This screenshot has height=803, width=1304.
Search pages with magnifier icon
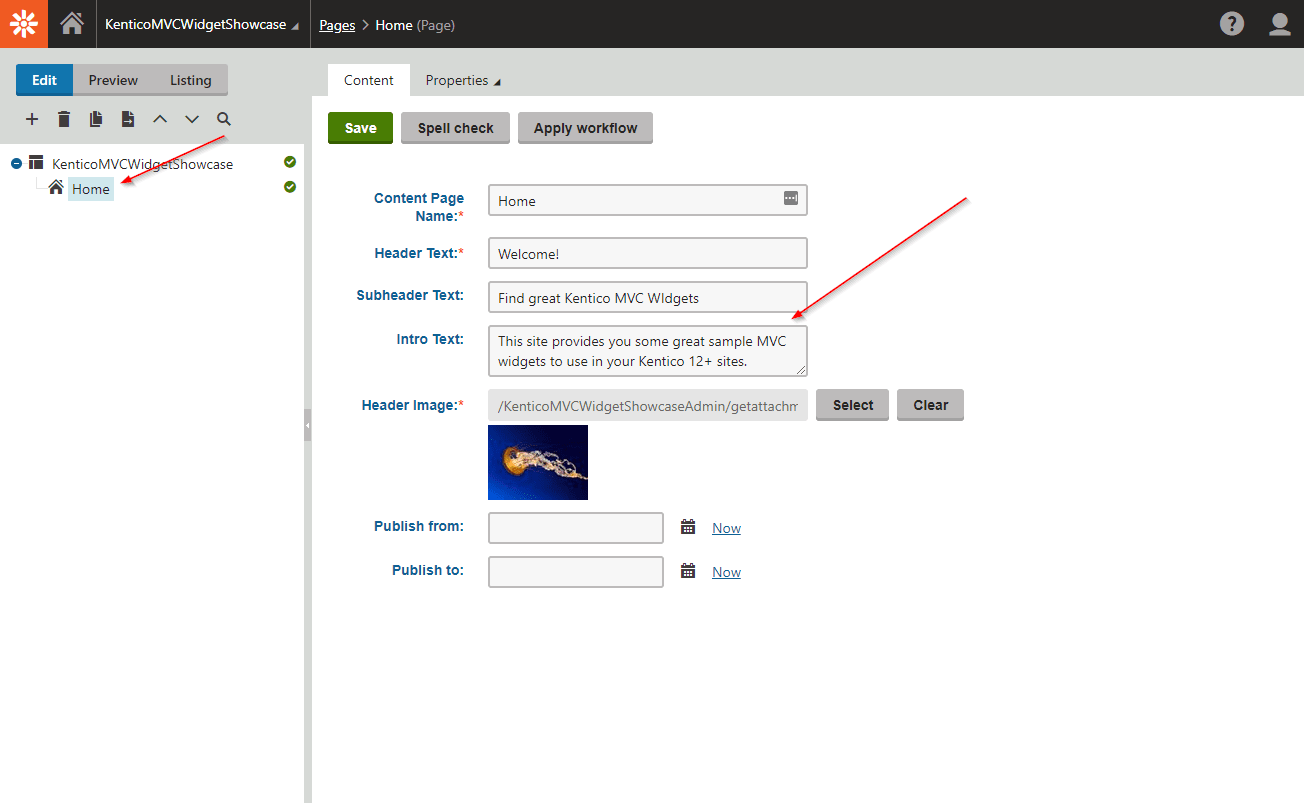pyautogui.click(x=224, y=119)
